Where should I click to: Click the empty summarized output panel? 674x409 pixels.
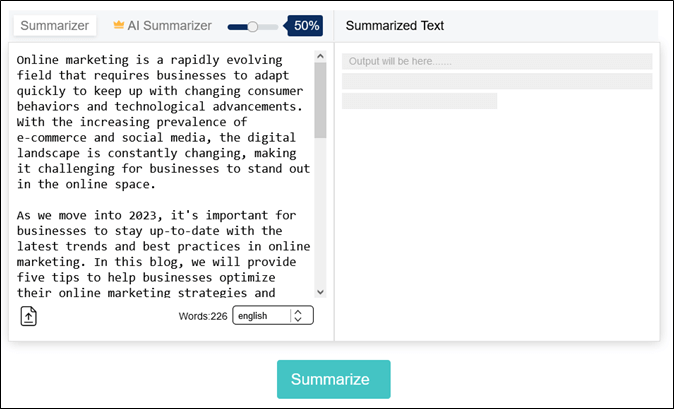point(497,220)
